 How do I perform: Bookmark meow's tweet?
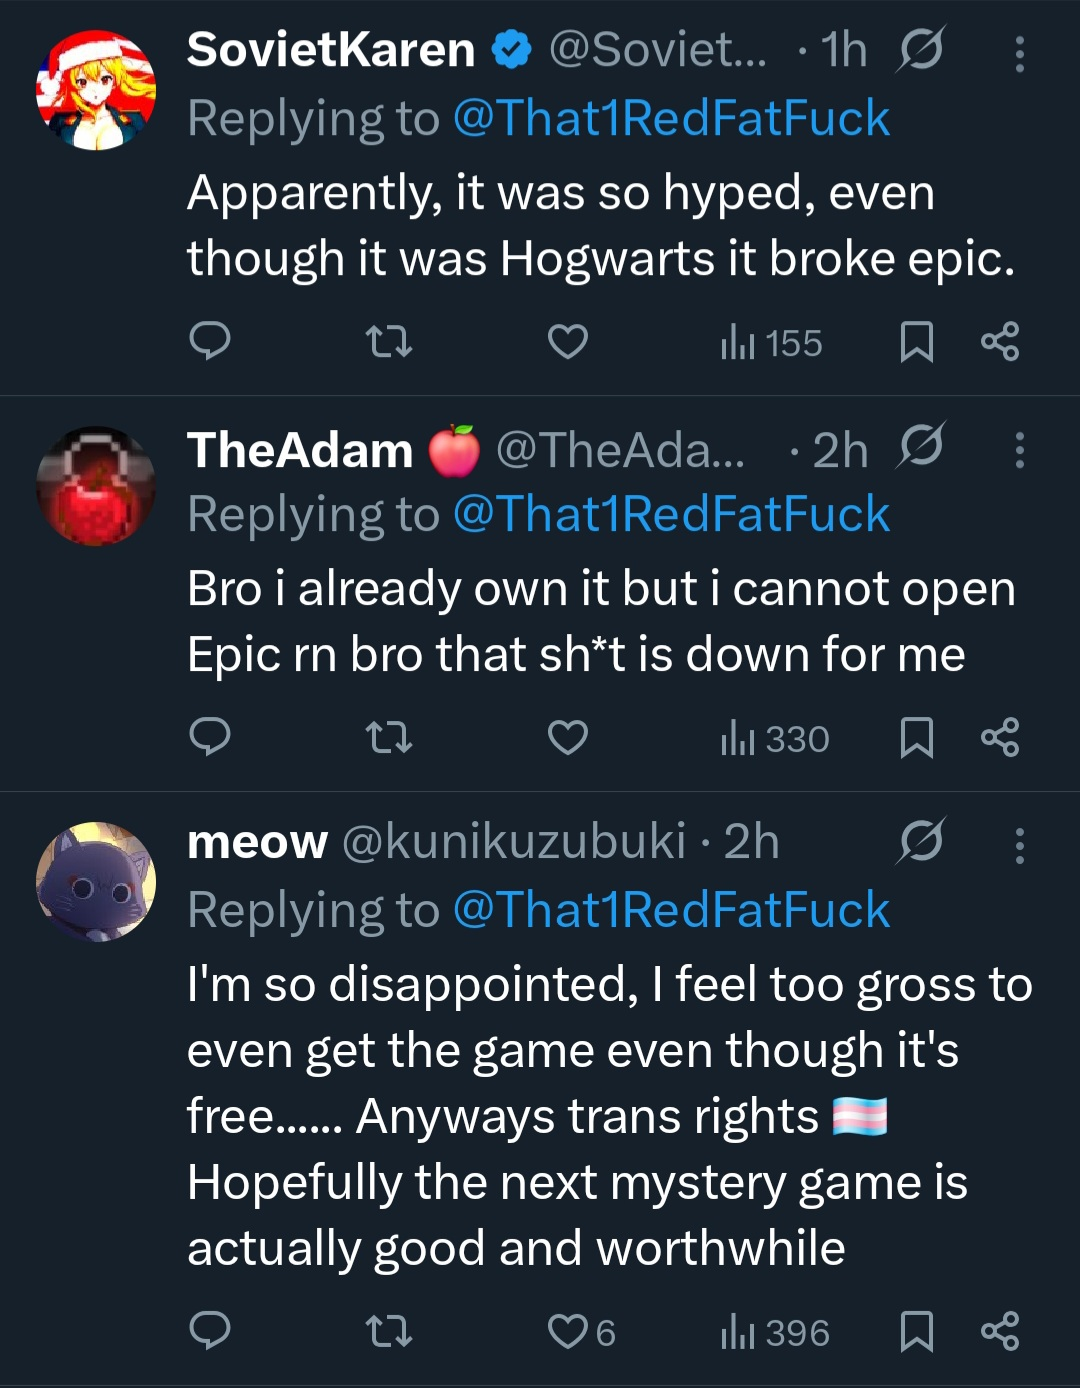[916, 1332]
